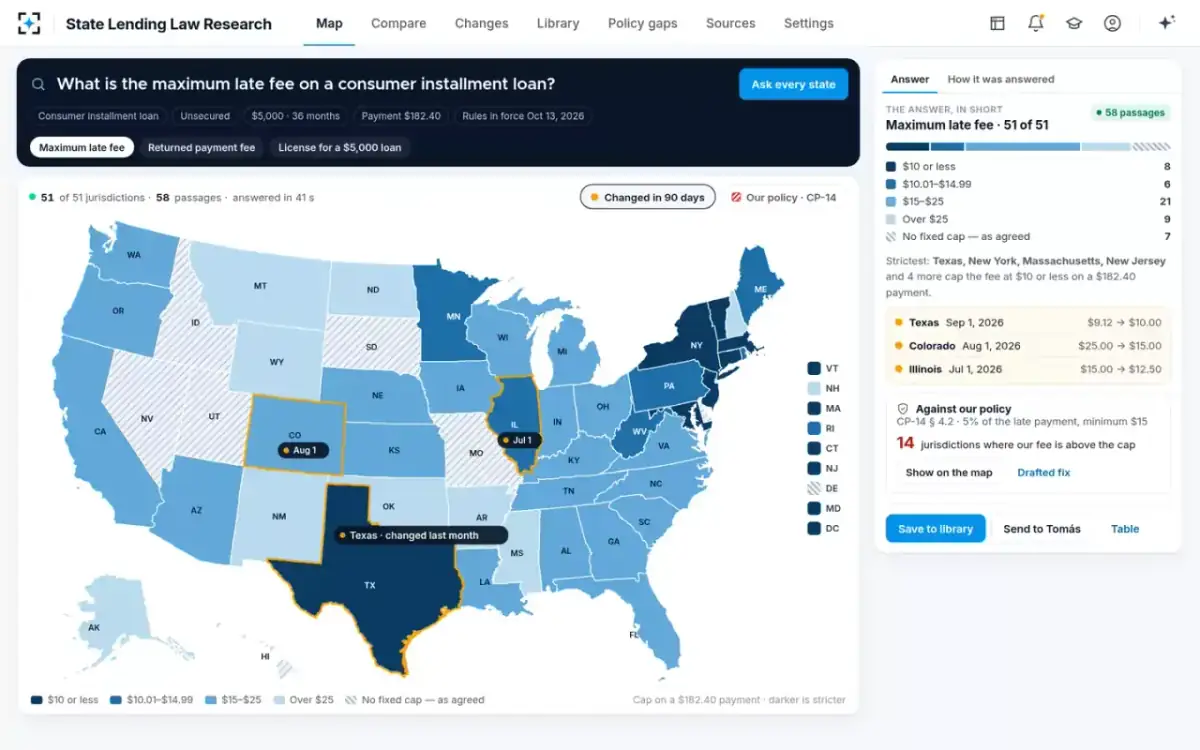The image size is (1200, 750).
Task: Open the Policy gaps tab
Action: click(x=643, y=23)
